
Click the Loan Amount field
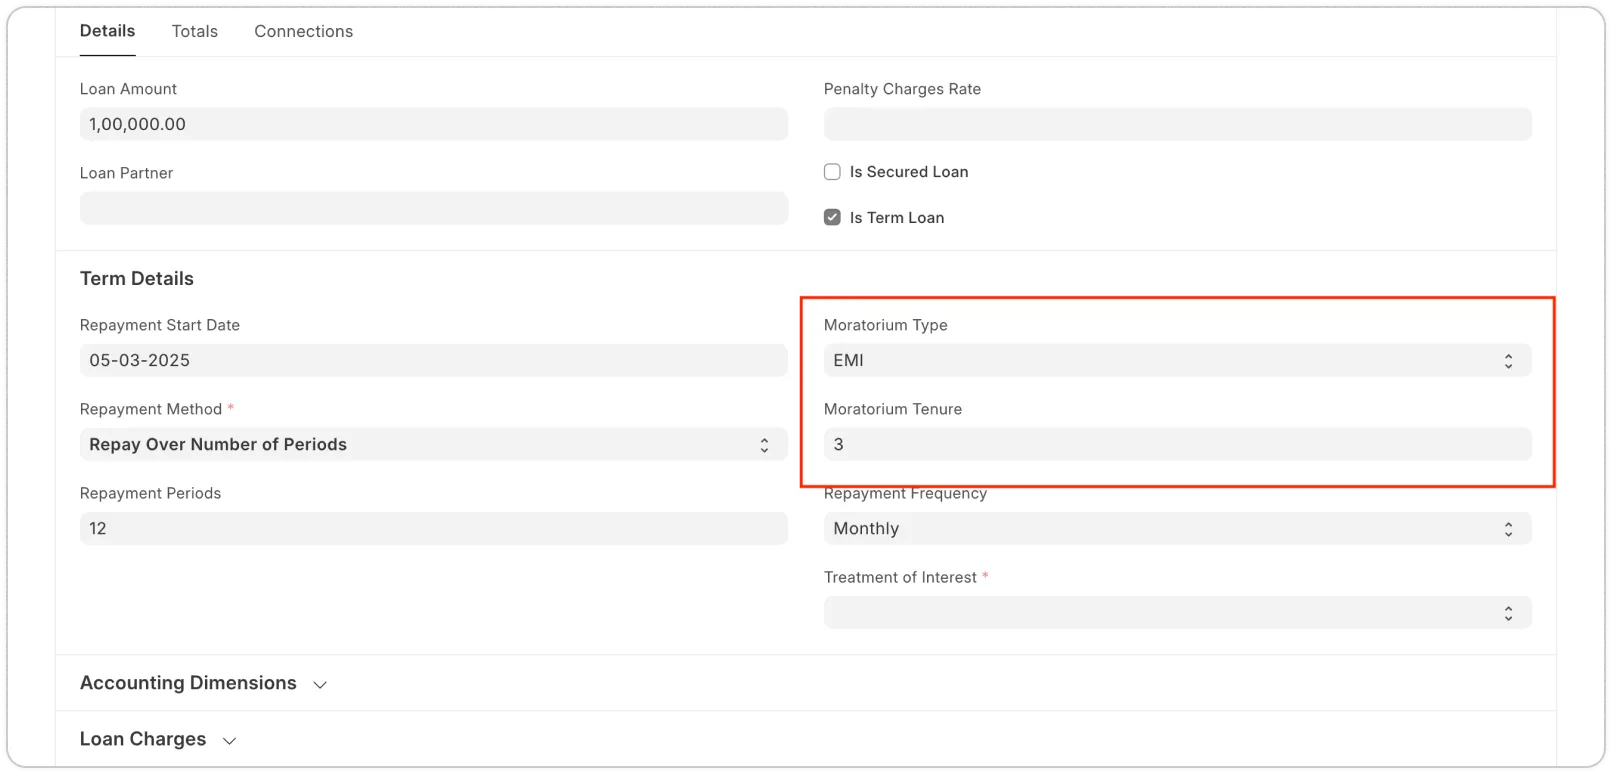click(433, 124)
